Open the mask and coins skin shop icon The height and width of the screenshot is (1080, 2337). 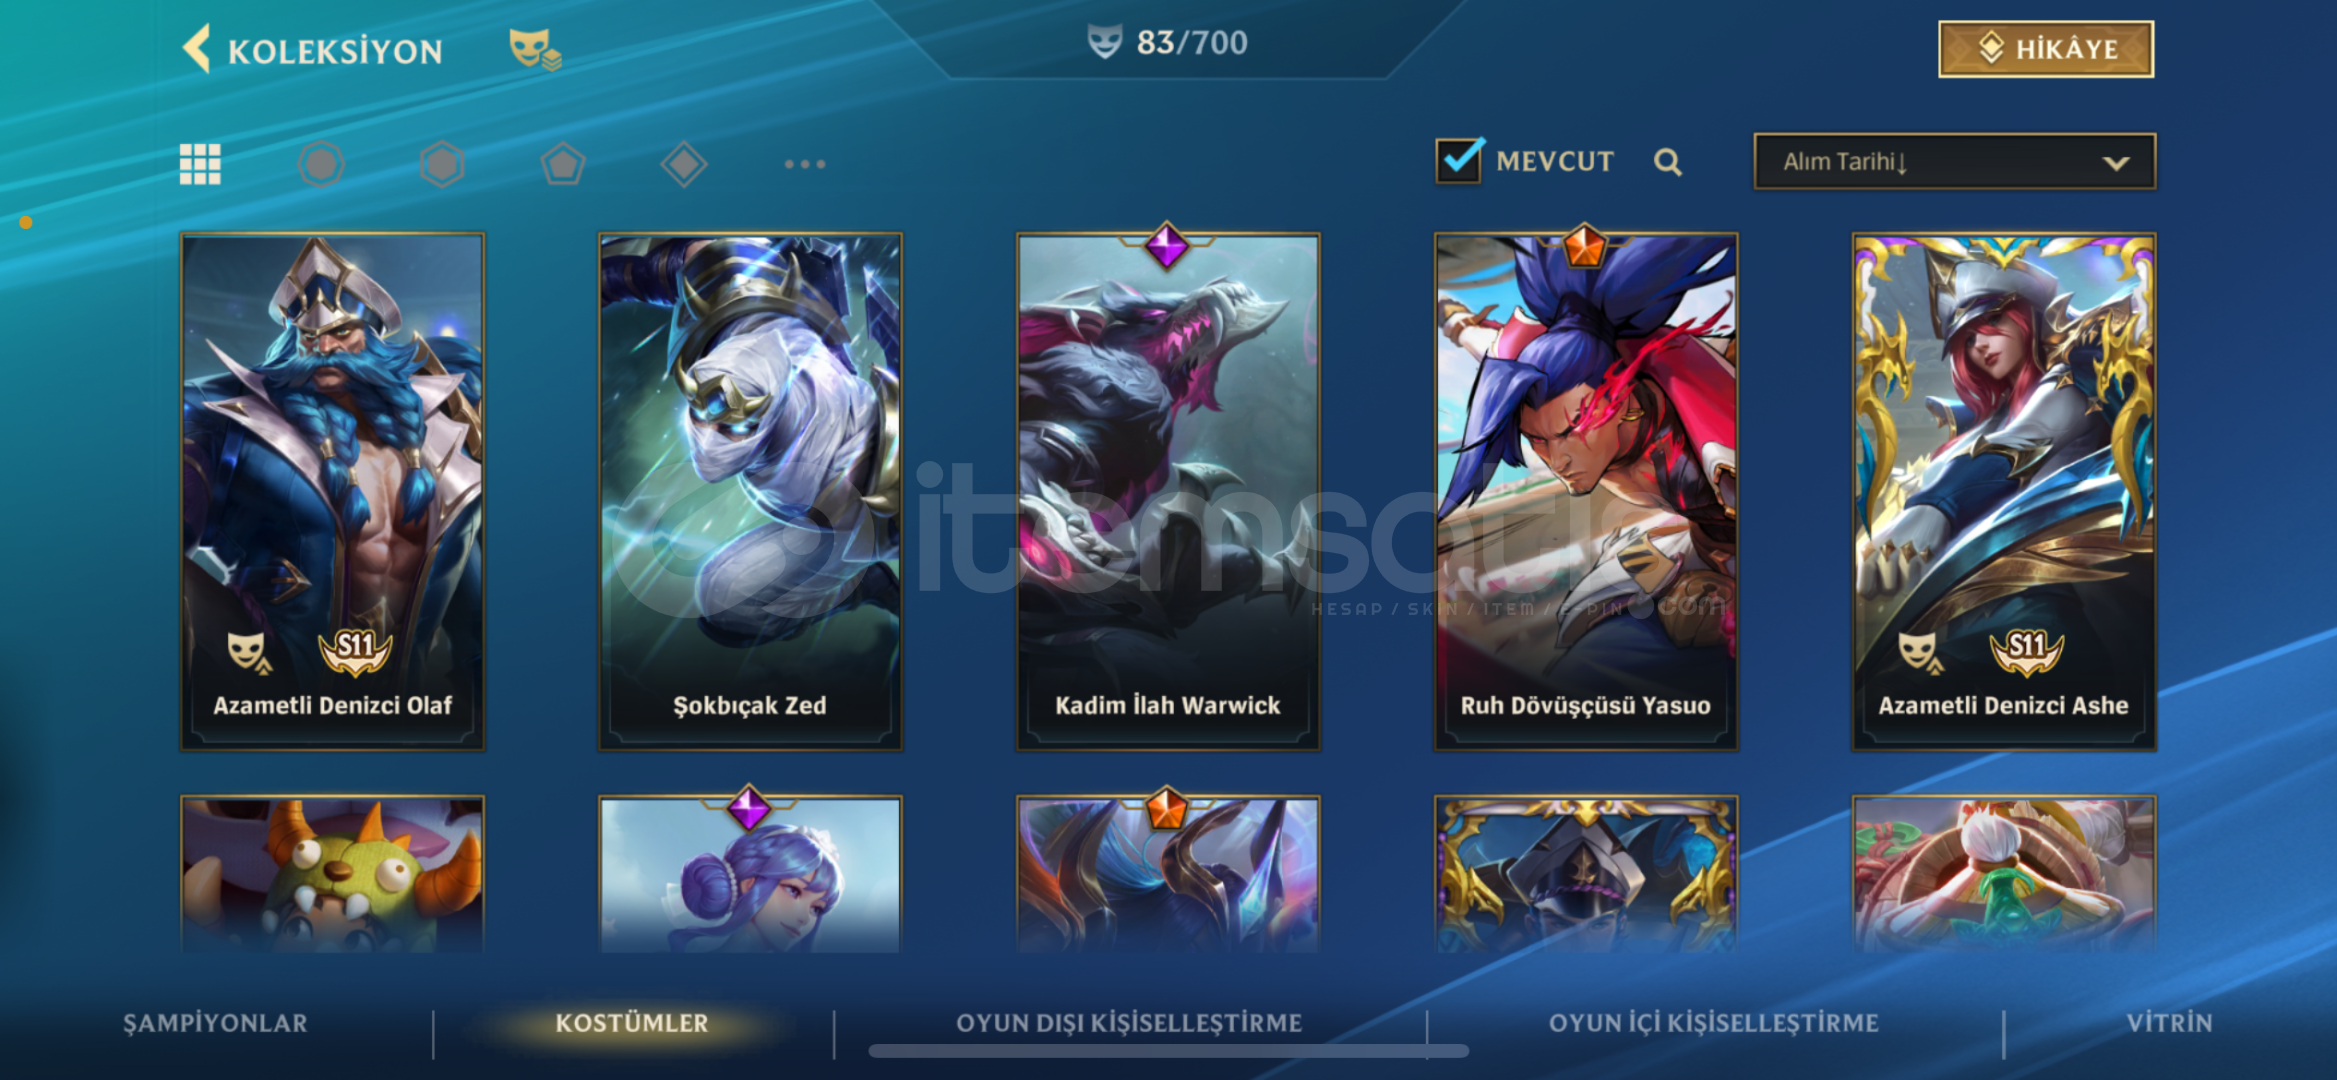pos(535,48)
